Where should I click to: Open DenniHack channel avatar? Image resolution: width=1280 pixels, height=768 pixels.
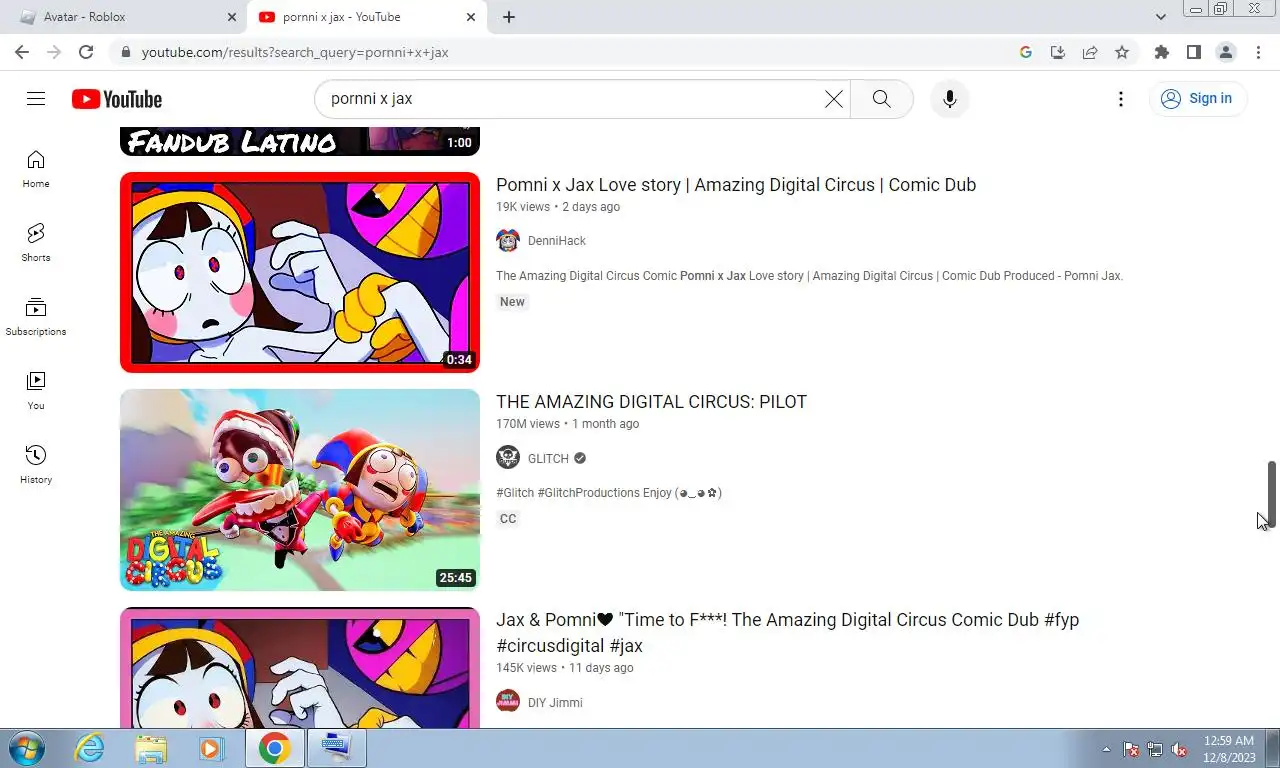tap(508, 241)
